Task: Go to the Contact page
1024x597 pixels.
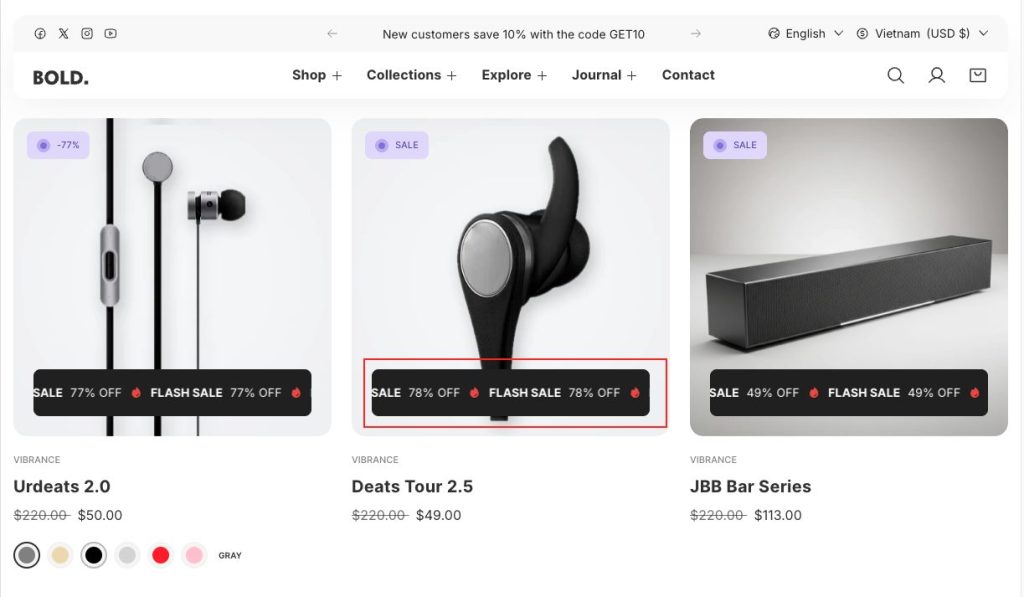Action: coord(688,75)
